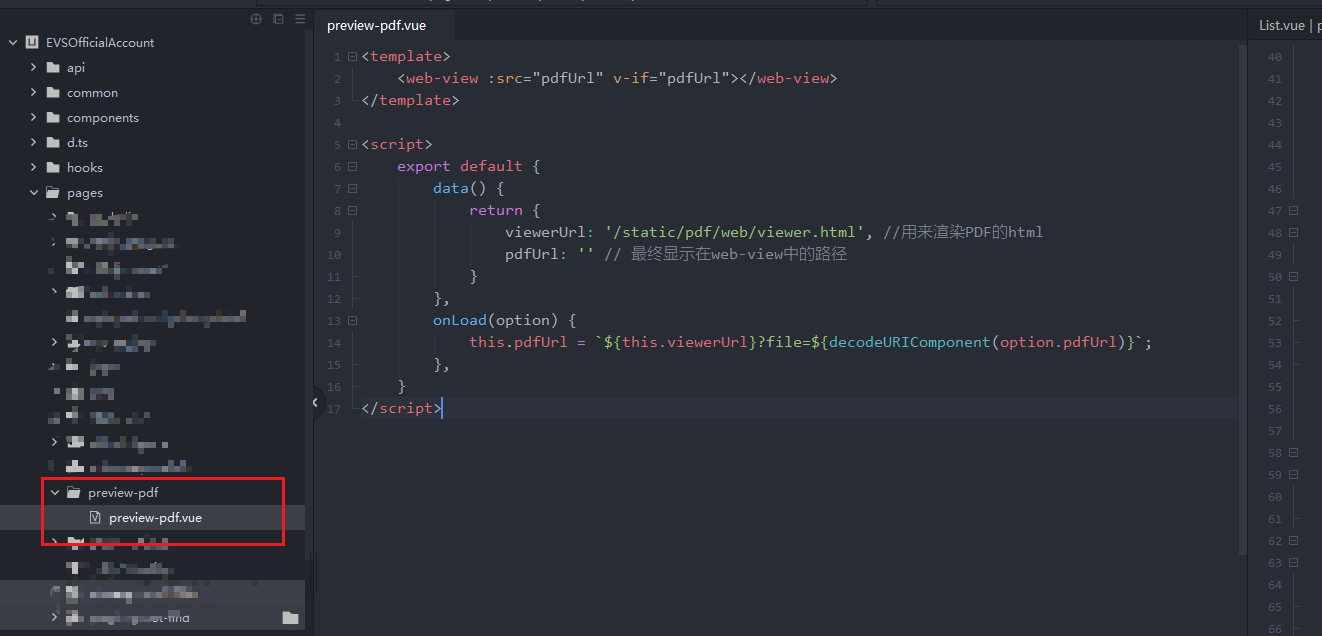The image size is (1322, 636).
Task: Expand the hooks folder
Action: pos(33,168)
